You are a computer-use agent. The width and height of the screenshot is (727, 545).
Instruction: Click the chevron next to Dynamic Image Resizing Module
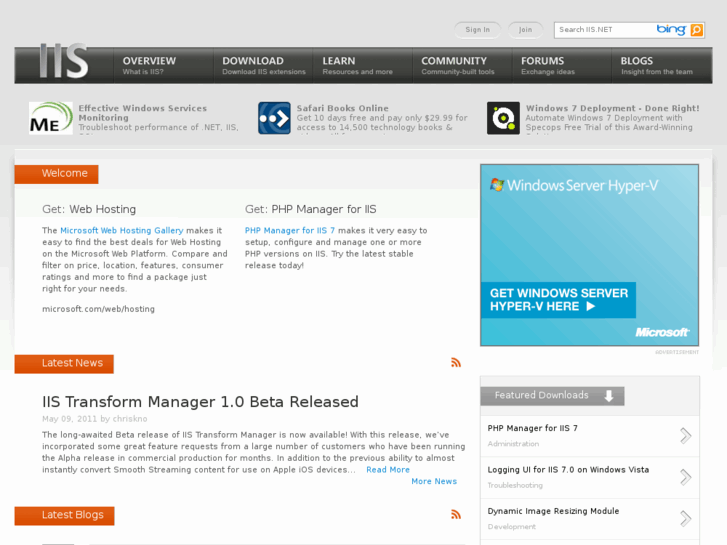click(686, 518)
